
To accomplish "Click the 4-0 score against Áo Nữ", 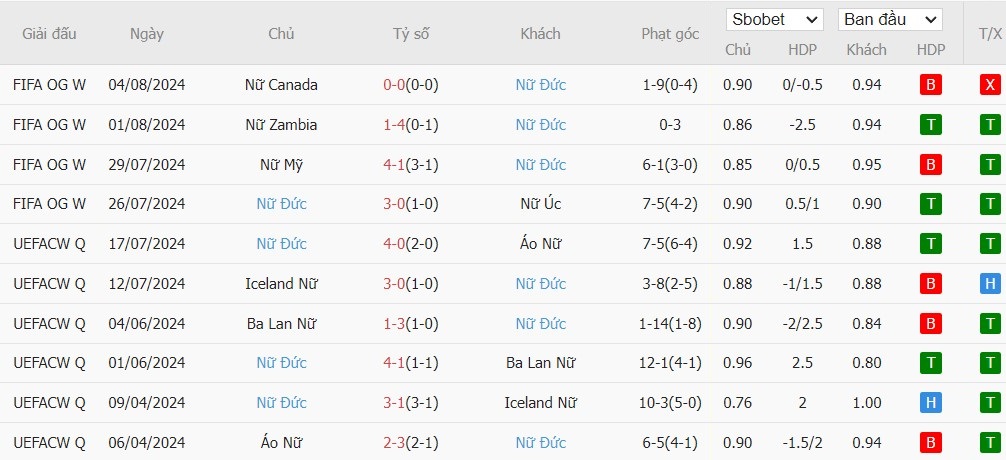I will point(394,244).
